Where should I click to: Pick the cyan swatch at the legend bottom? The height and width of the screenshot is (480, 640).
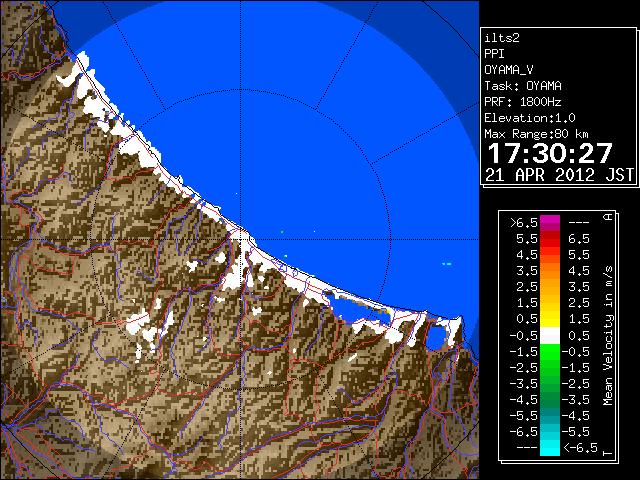pyautogui.click(x=550, y=448)
